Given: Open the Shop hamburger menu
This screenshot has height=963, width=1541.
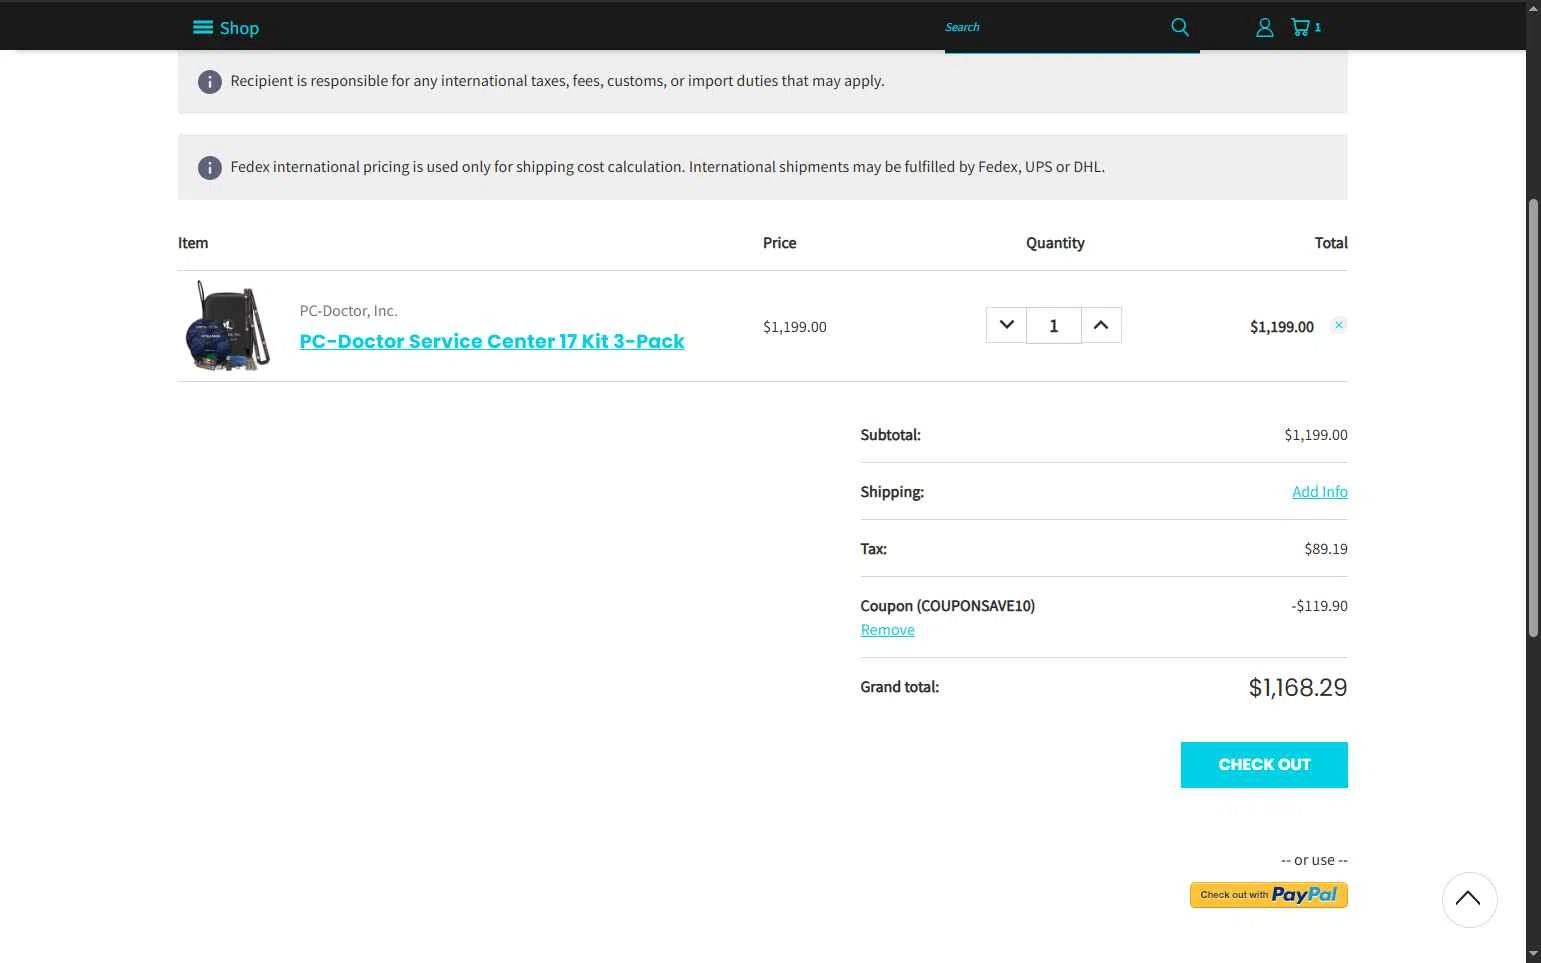Looking at the screenshot, I should pos(226,28).
